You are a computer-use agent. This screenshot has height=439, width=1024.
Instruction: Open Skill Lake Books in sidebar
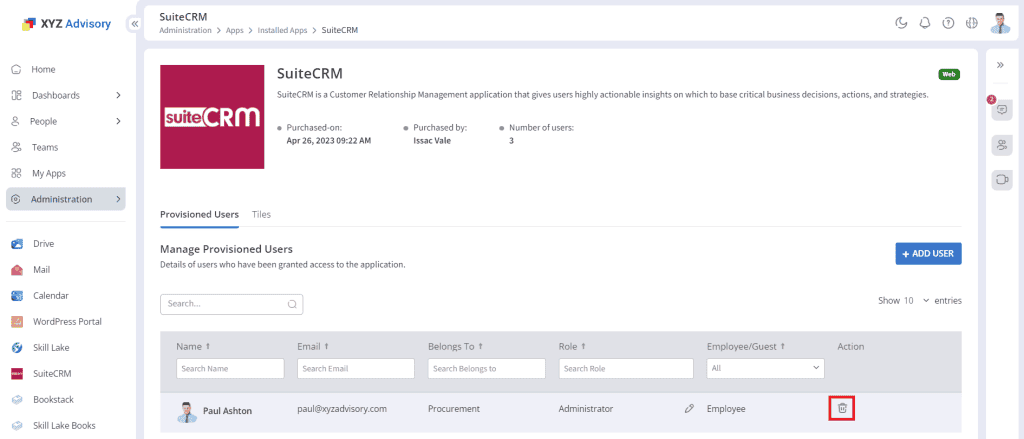[66, 425]
